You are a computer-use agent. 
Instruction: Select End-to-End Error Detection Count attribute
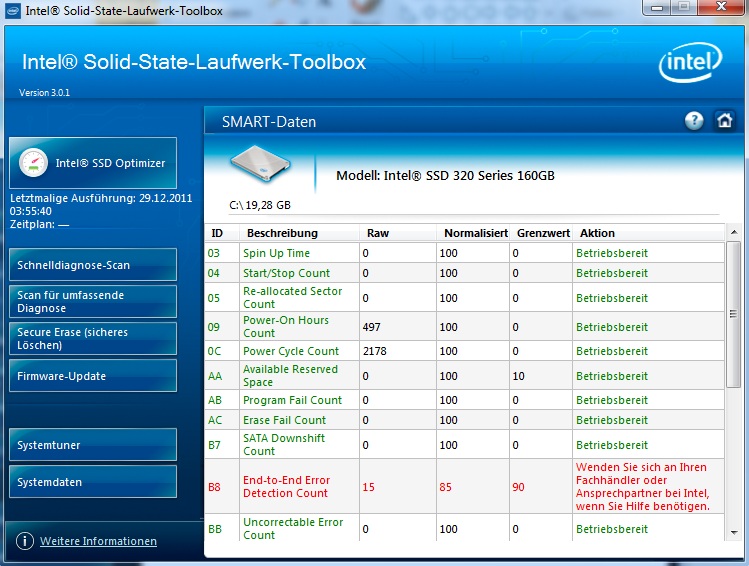(286, 487)
